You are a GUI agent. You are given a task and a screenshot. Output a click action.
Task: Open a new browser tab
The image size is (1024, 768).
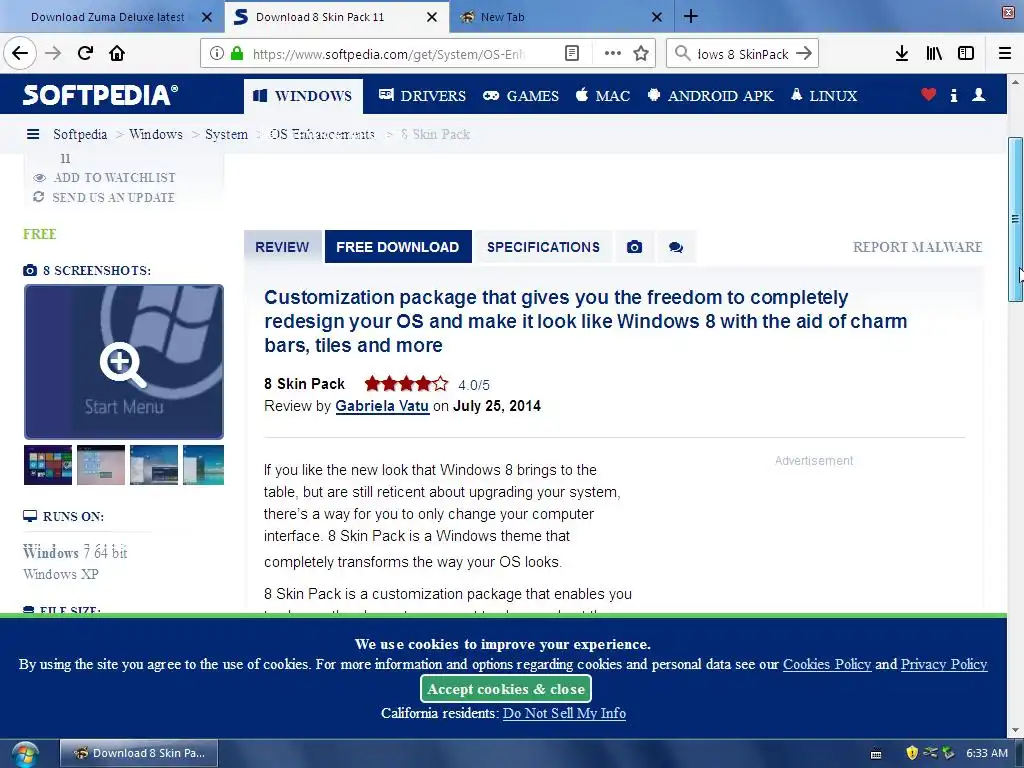(691, 16)
